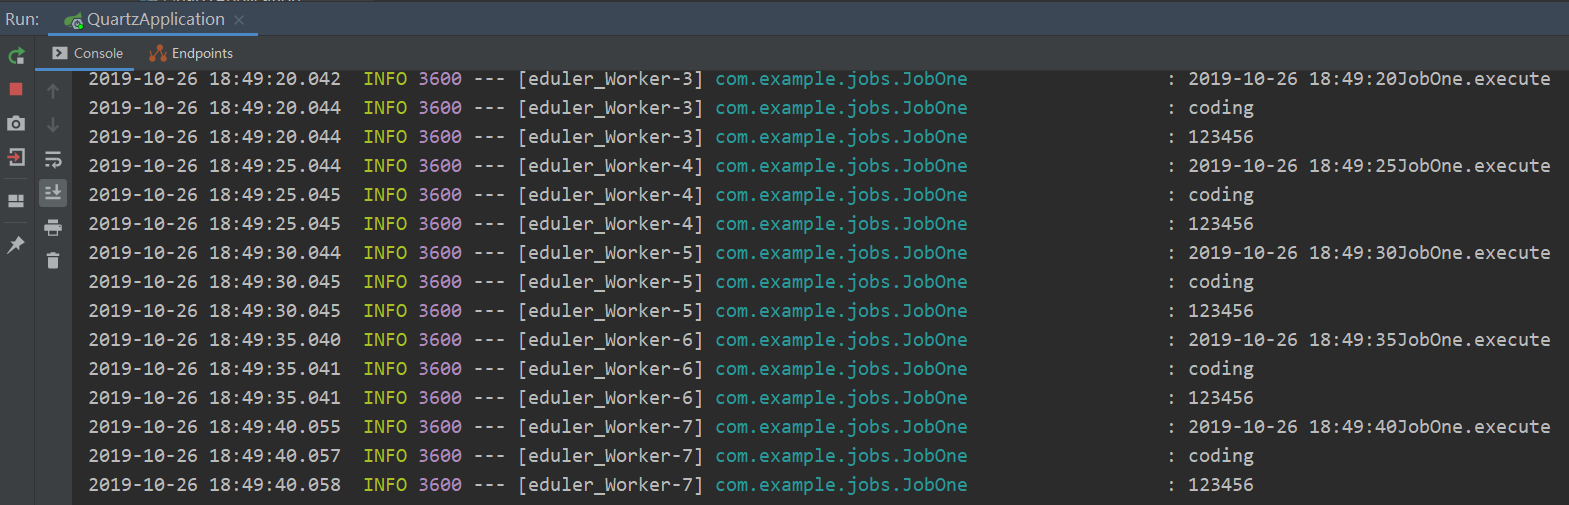Click the Run: tool window label

coord(22,19)
